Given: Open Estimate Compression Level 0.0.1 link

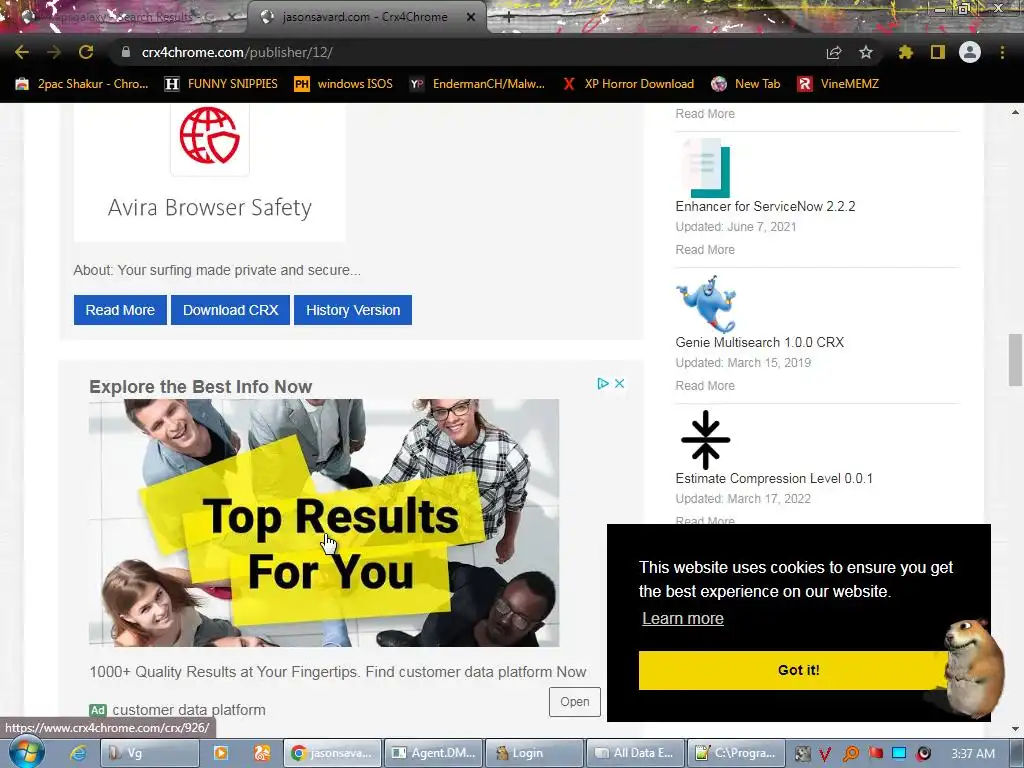Looking at the screenshot, I should (774, 478).
